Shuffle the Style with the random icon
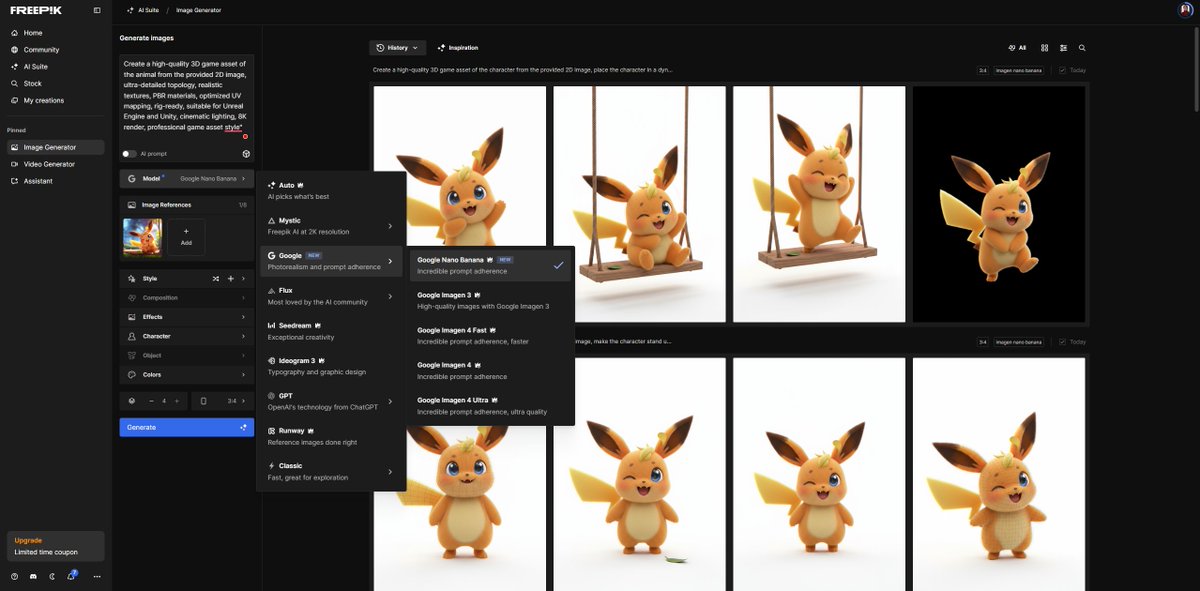Viewport: 1200px width, 591px height. point(216,278)
